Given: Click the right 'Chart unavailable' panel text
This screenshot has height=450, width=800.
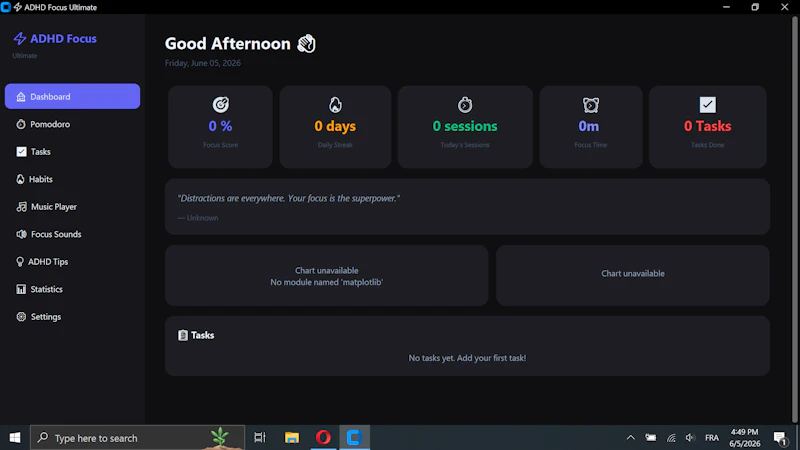Looking at the screenshot, I should (x=633, y=273).
